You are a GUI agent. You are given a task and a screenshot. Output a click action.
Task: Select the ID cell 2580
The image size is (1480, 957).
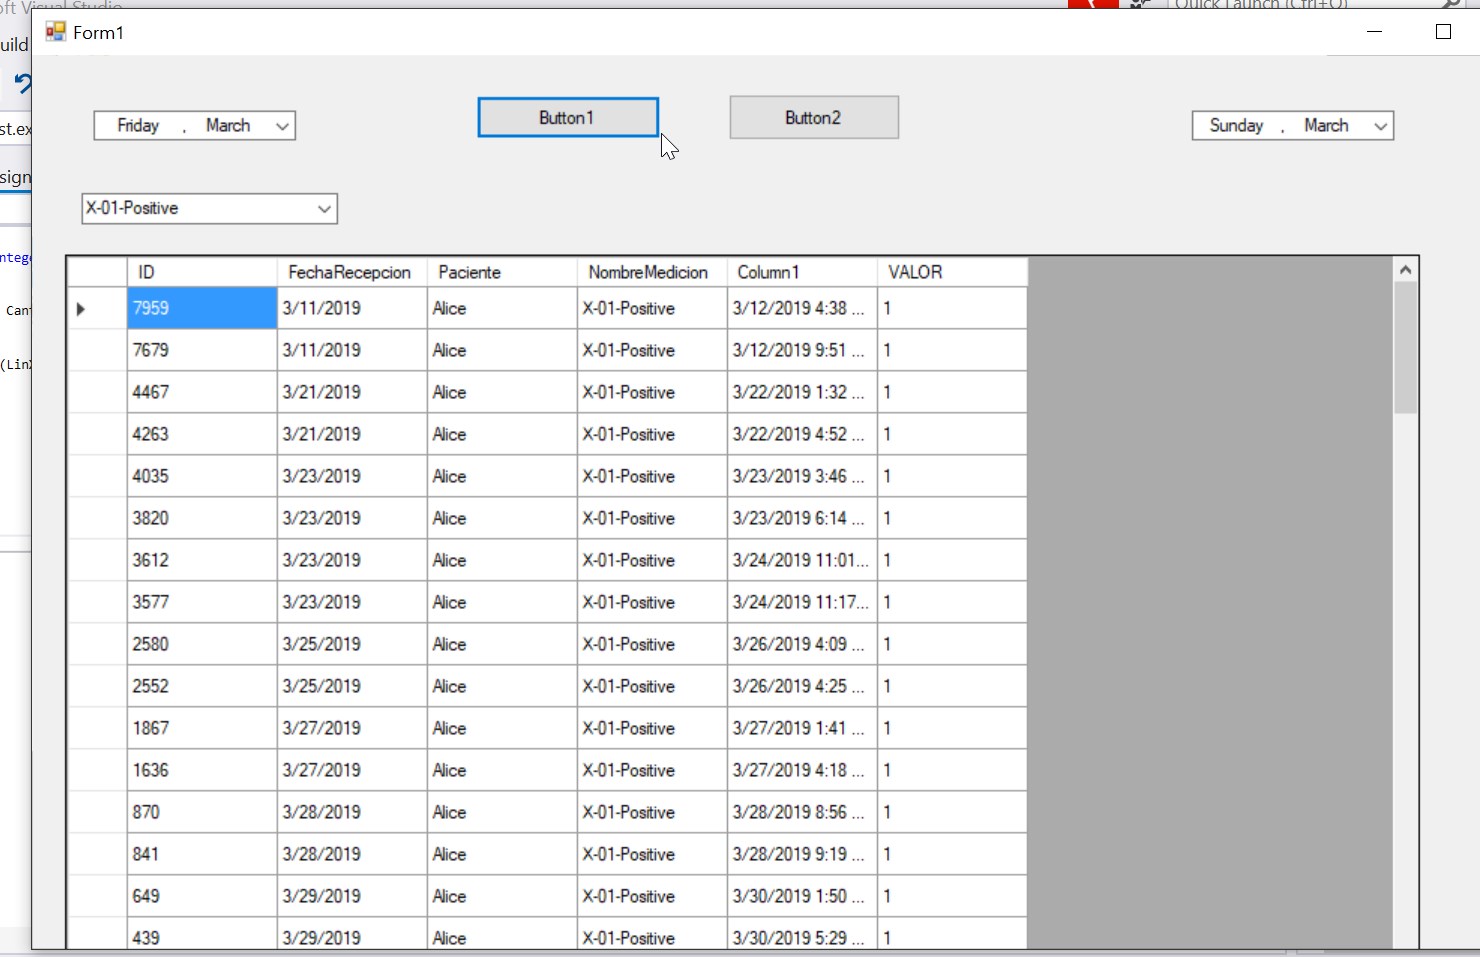coord(202,644)
